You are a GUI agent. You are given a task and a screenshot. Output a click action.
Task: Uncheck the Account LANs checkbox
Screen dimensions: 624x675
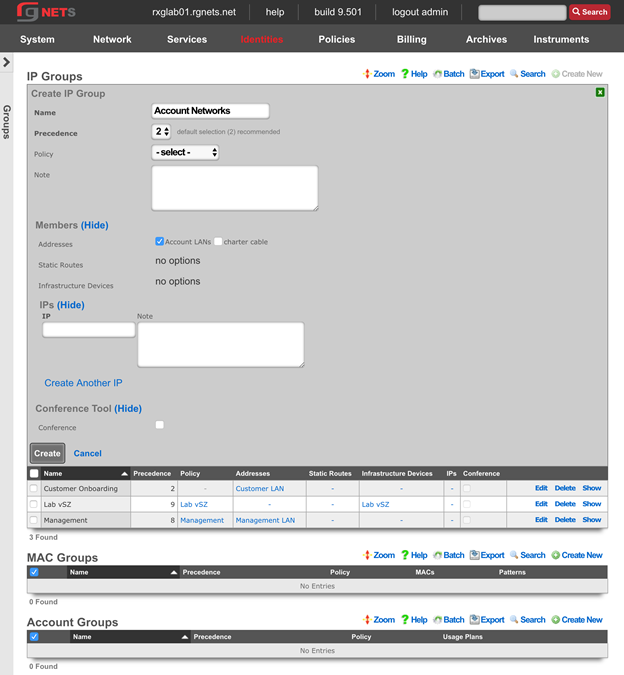[160, 241]
